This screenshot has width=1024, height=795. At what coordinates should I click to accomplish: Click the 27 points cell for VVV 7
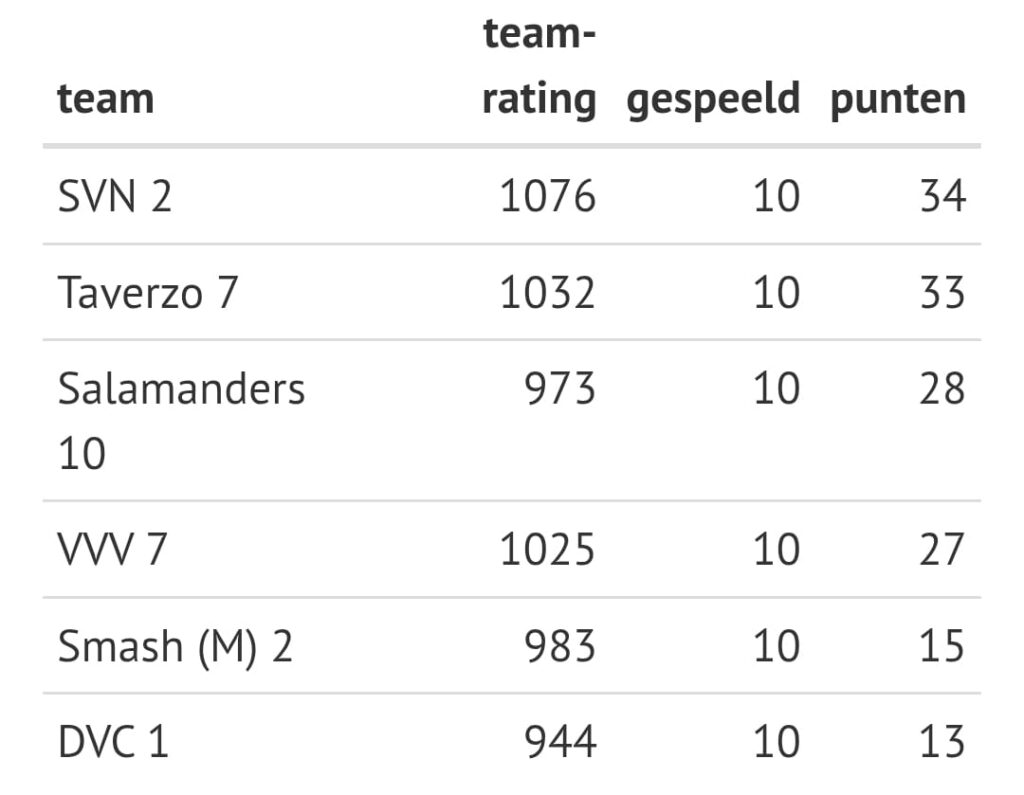point(942,550)
